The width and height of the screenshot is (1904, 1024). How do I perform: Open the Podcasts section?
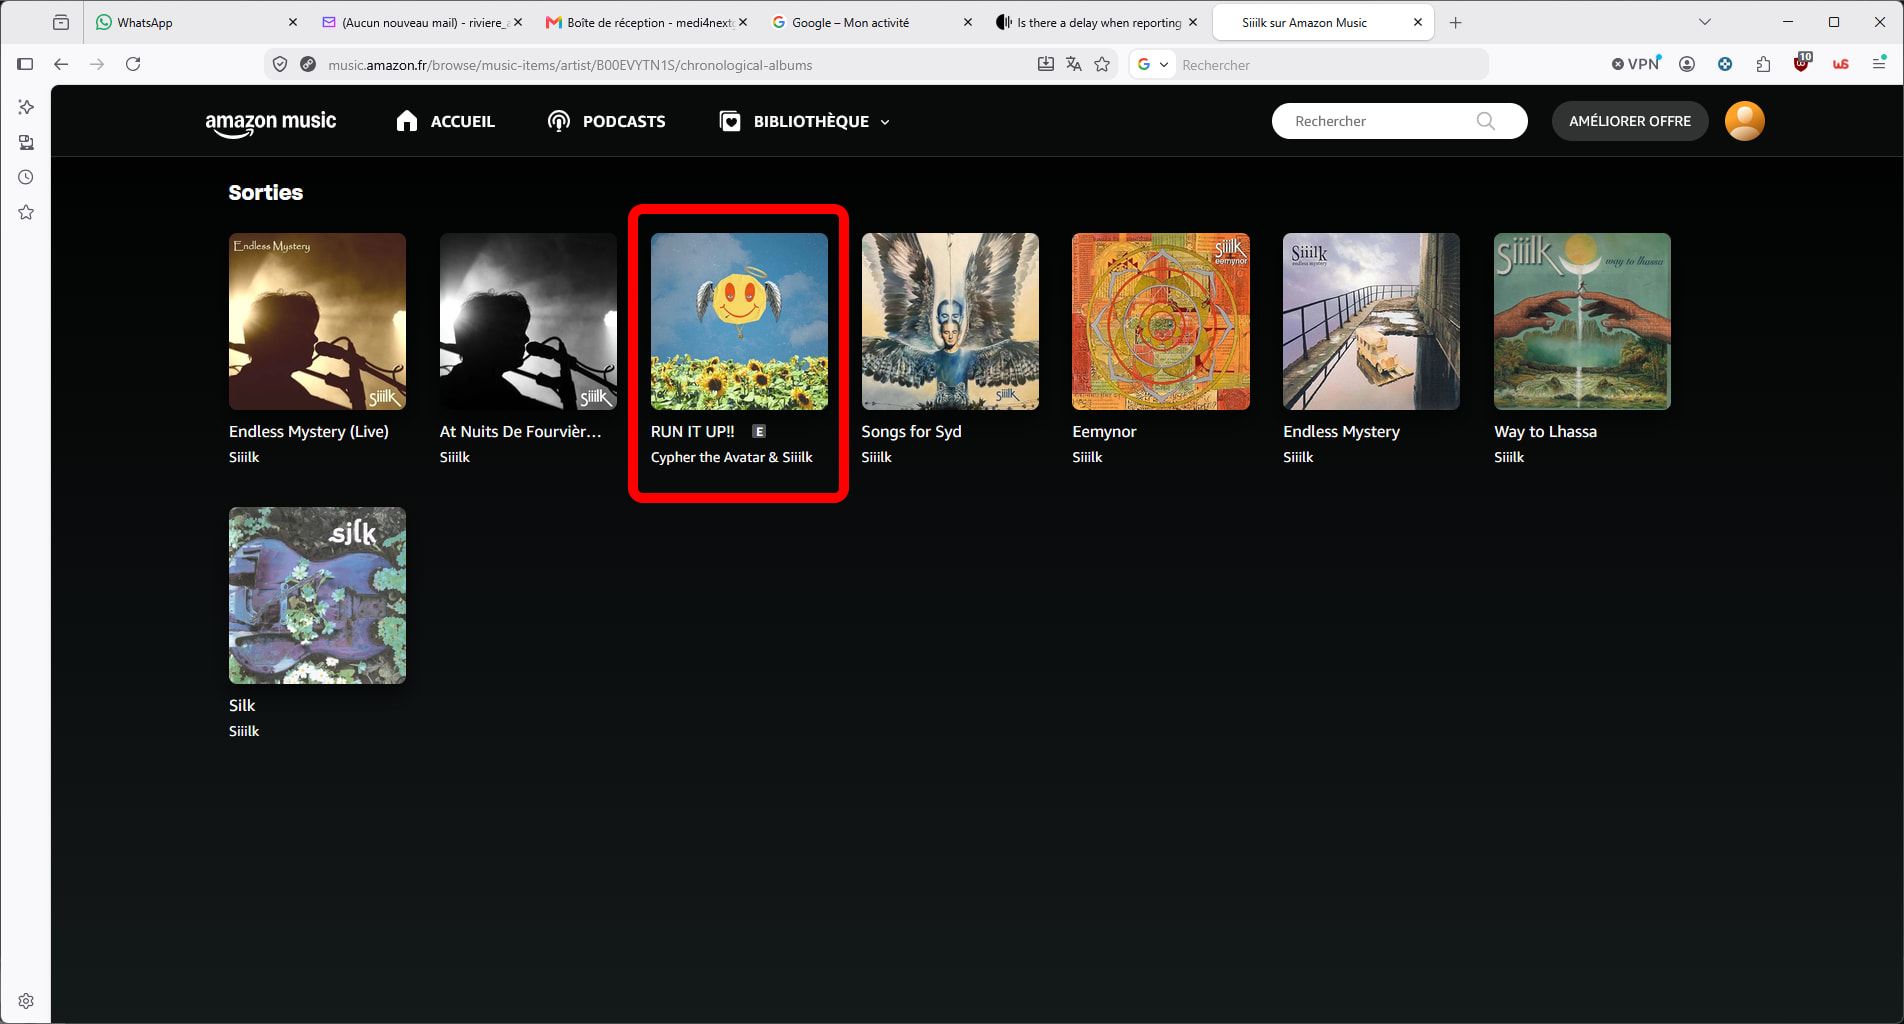pos(606,121)
